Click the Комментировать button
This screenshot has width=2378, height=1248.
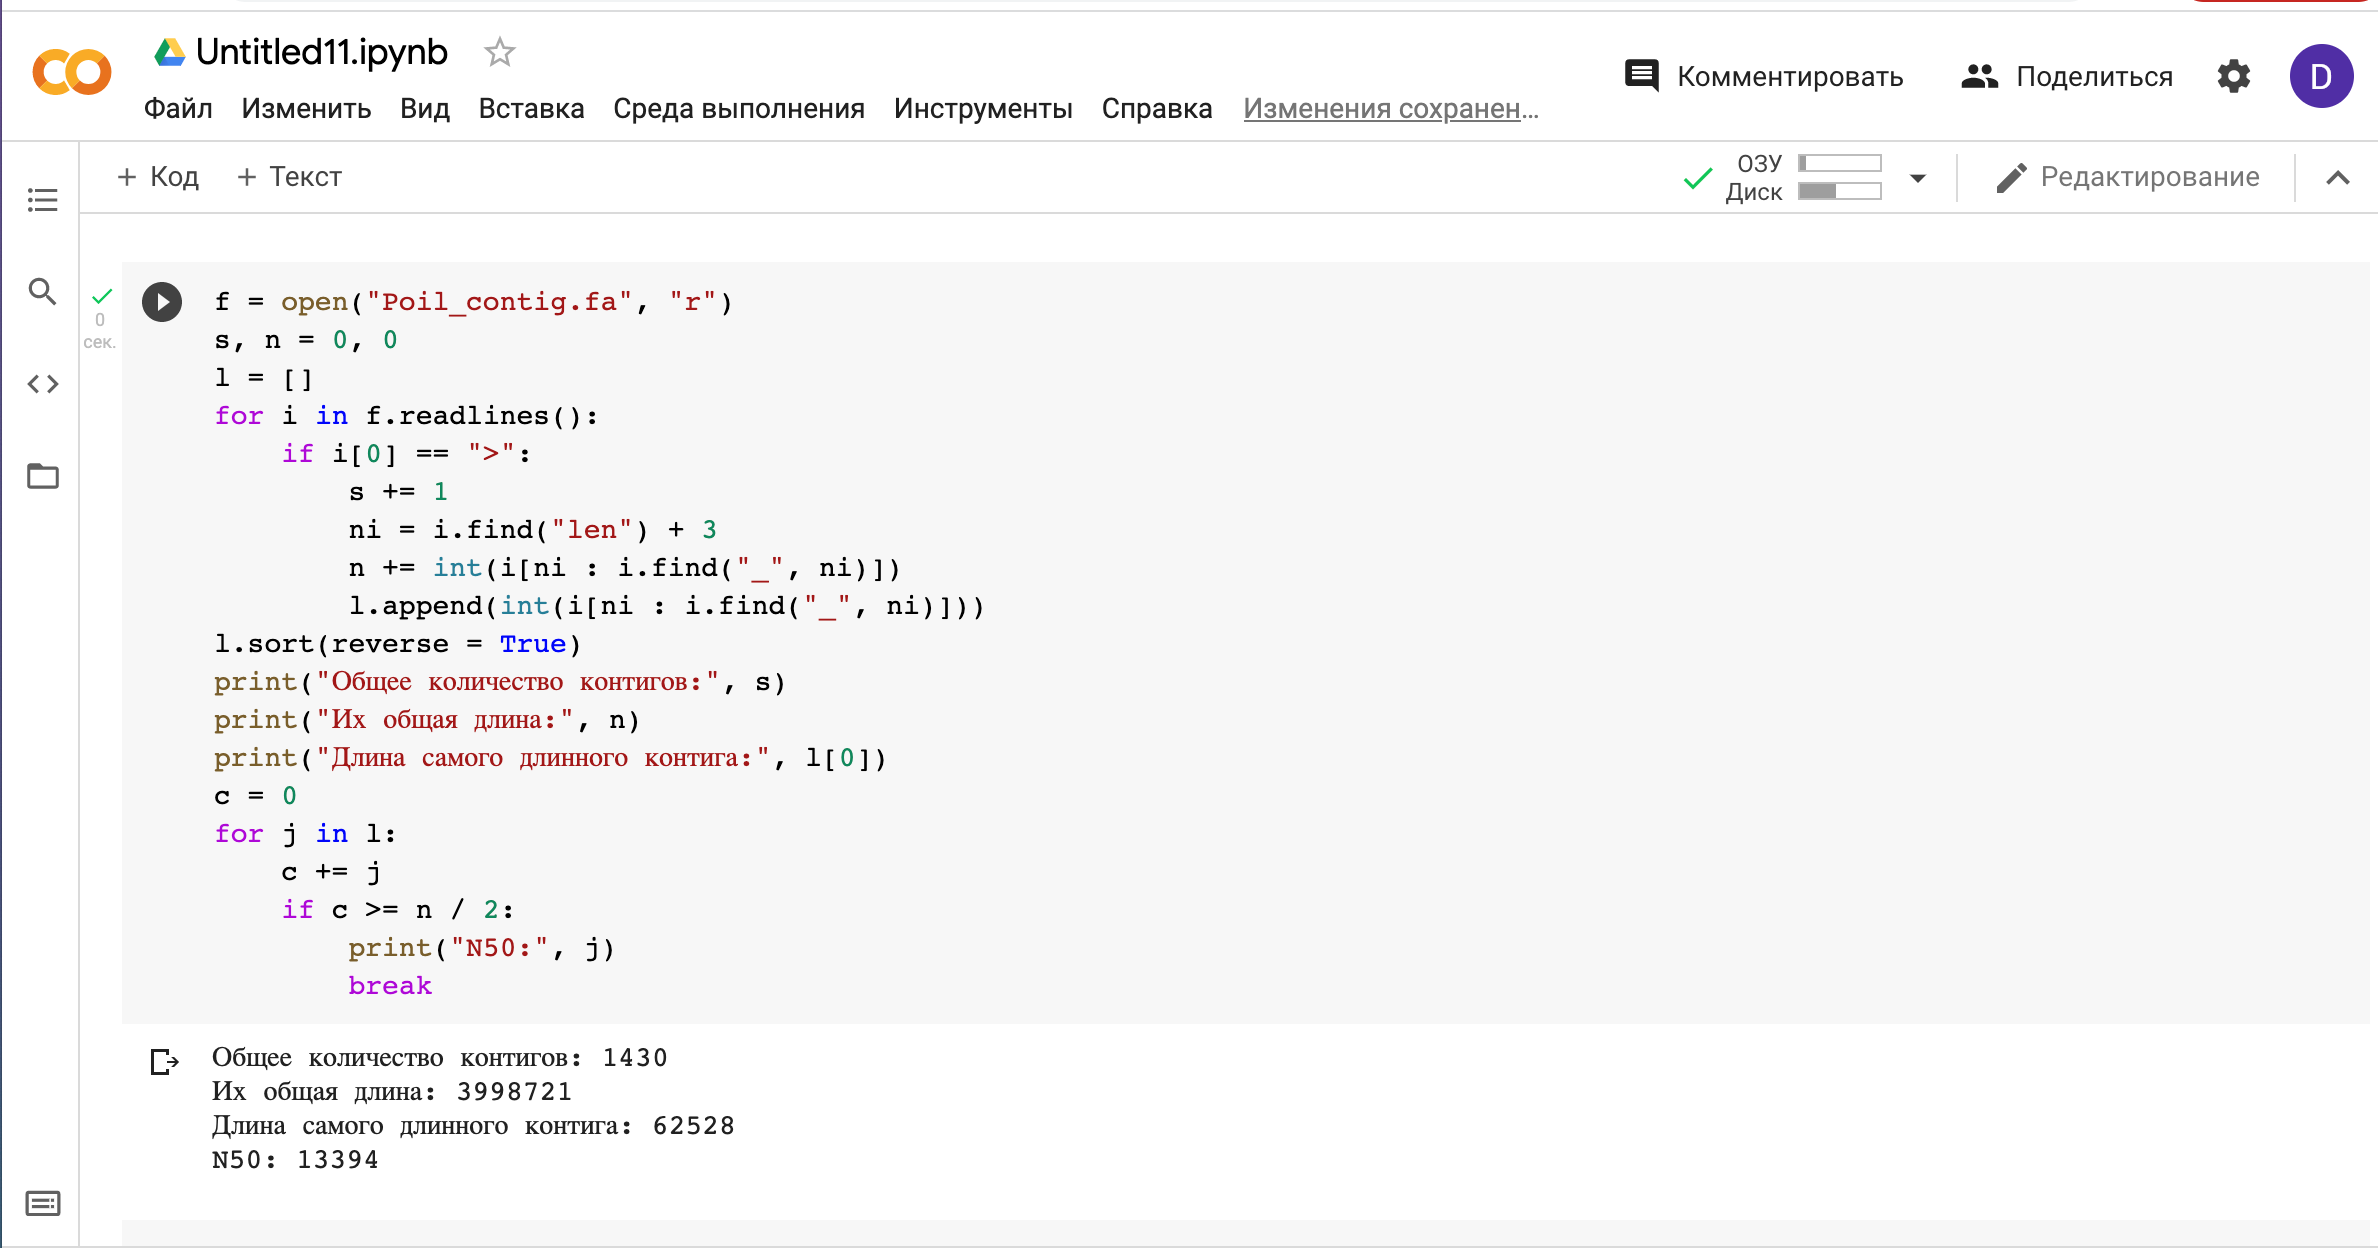click(1764, 76)
